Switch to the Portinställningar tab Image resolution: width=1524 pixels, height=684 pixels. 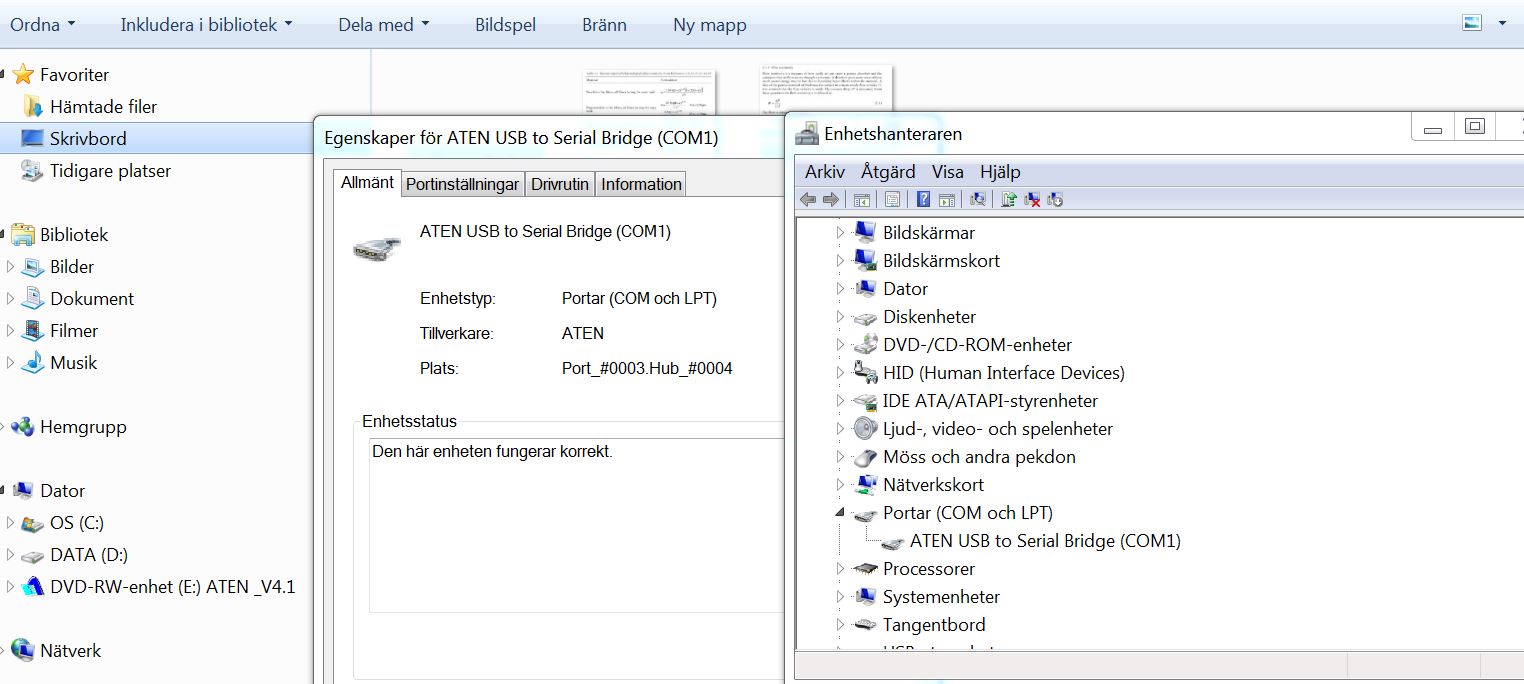[461, 183]
